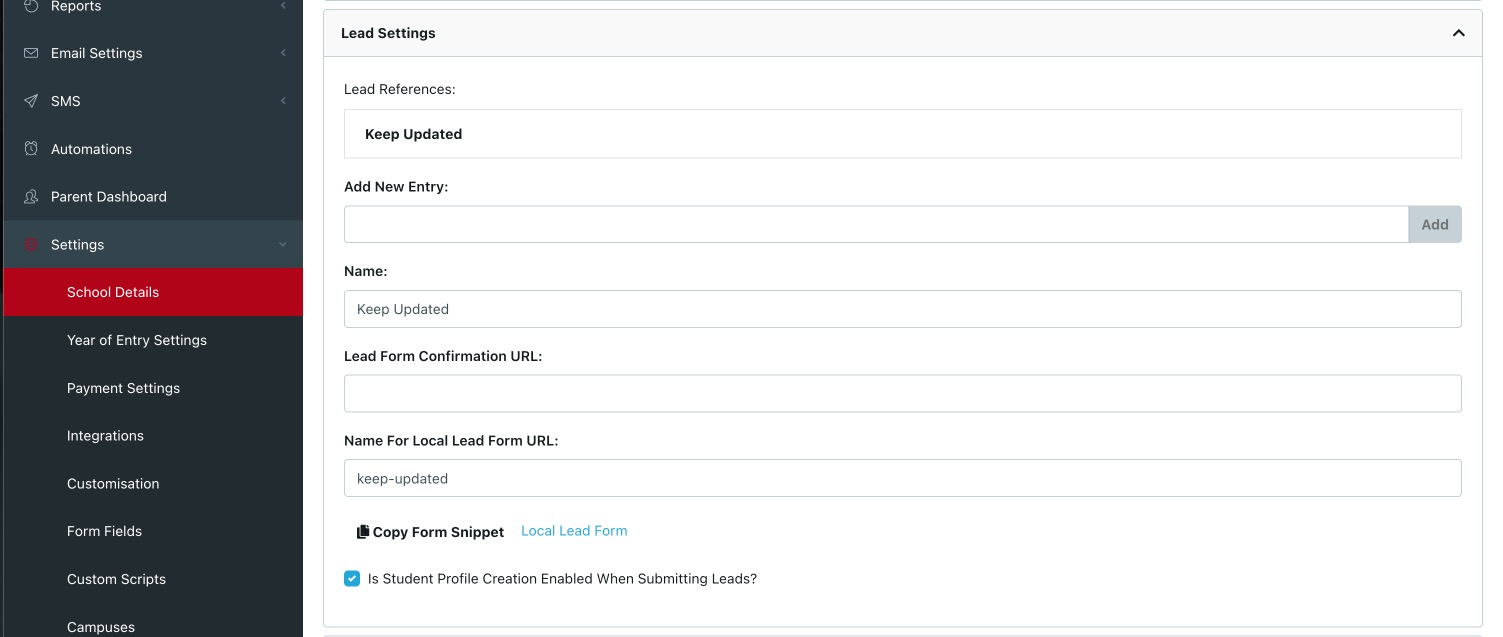Click the Reports history icon in sidebar

coord(30,6)
